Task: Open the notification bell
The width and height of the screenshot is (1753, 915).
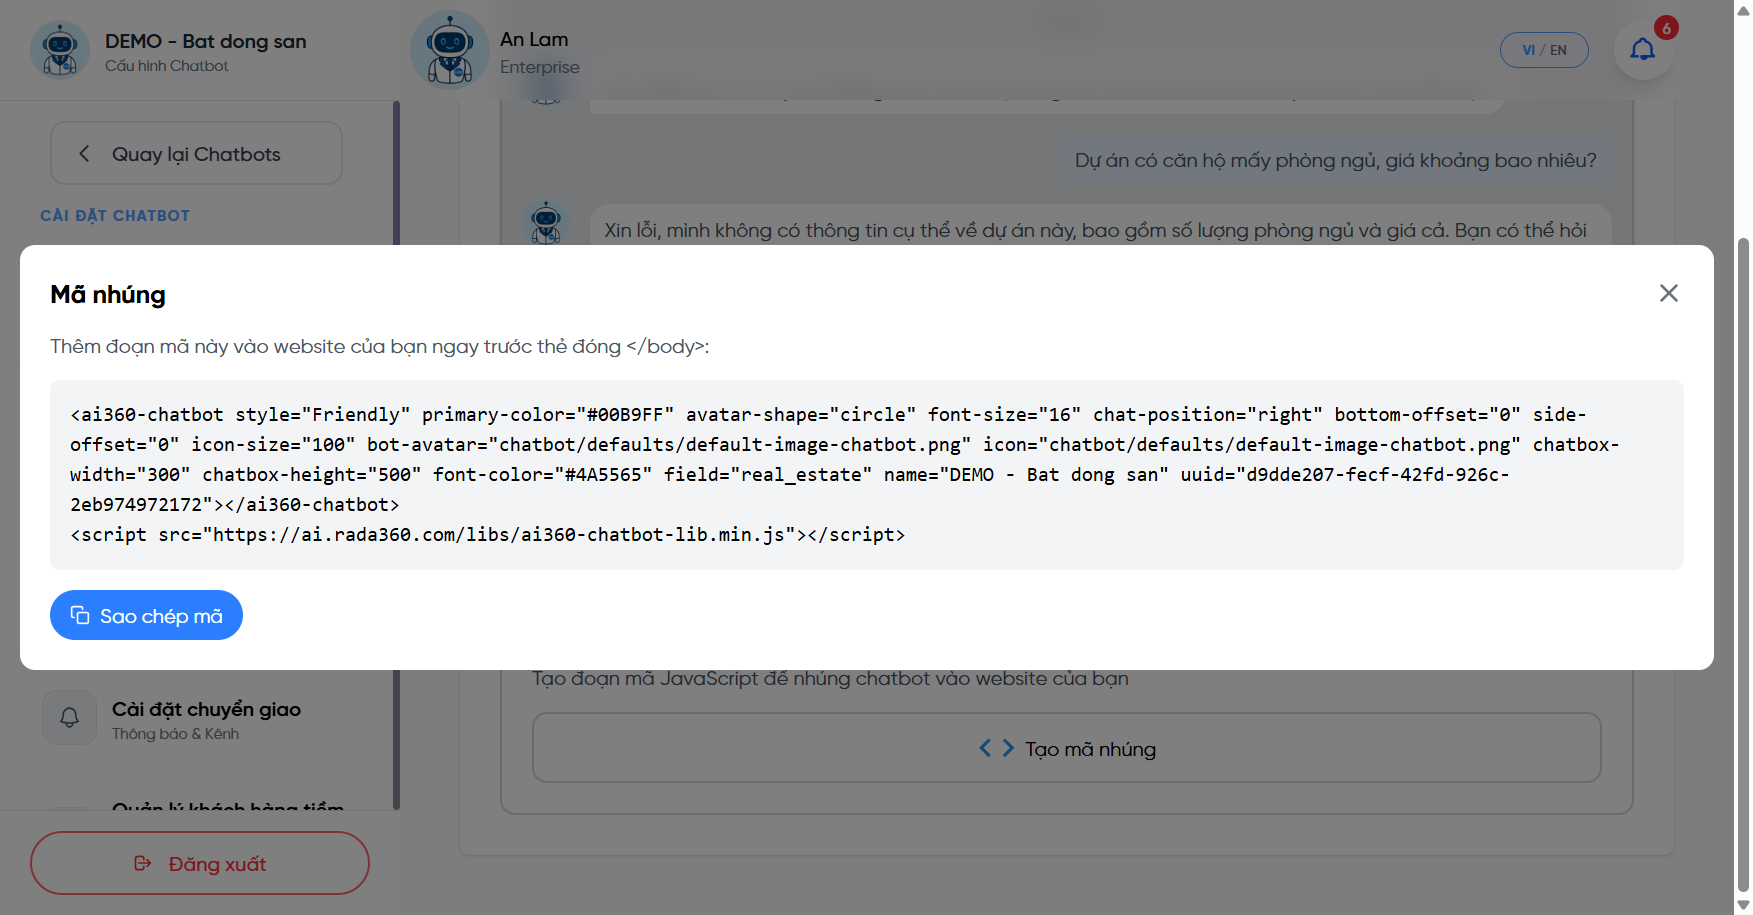Action: point(1642,50)
